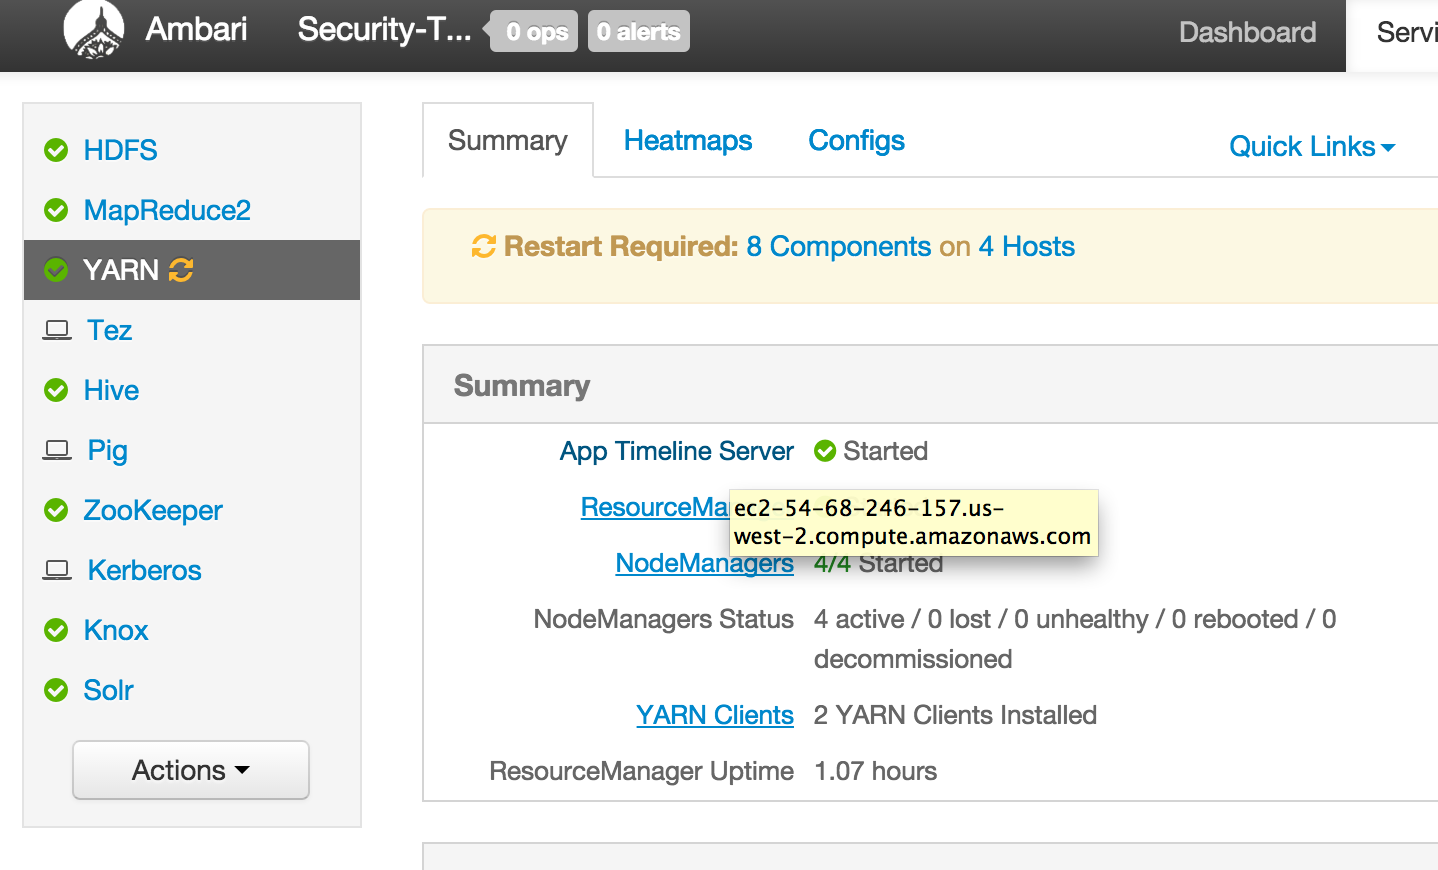Click the App Timeline Server started check icon

coord(825,451)
